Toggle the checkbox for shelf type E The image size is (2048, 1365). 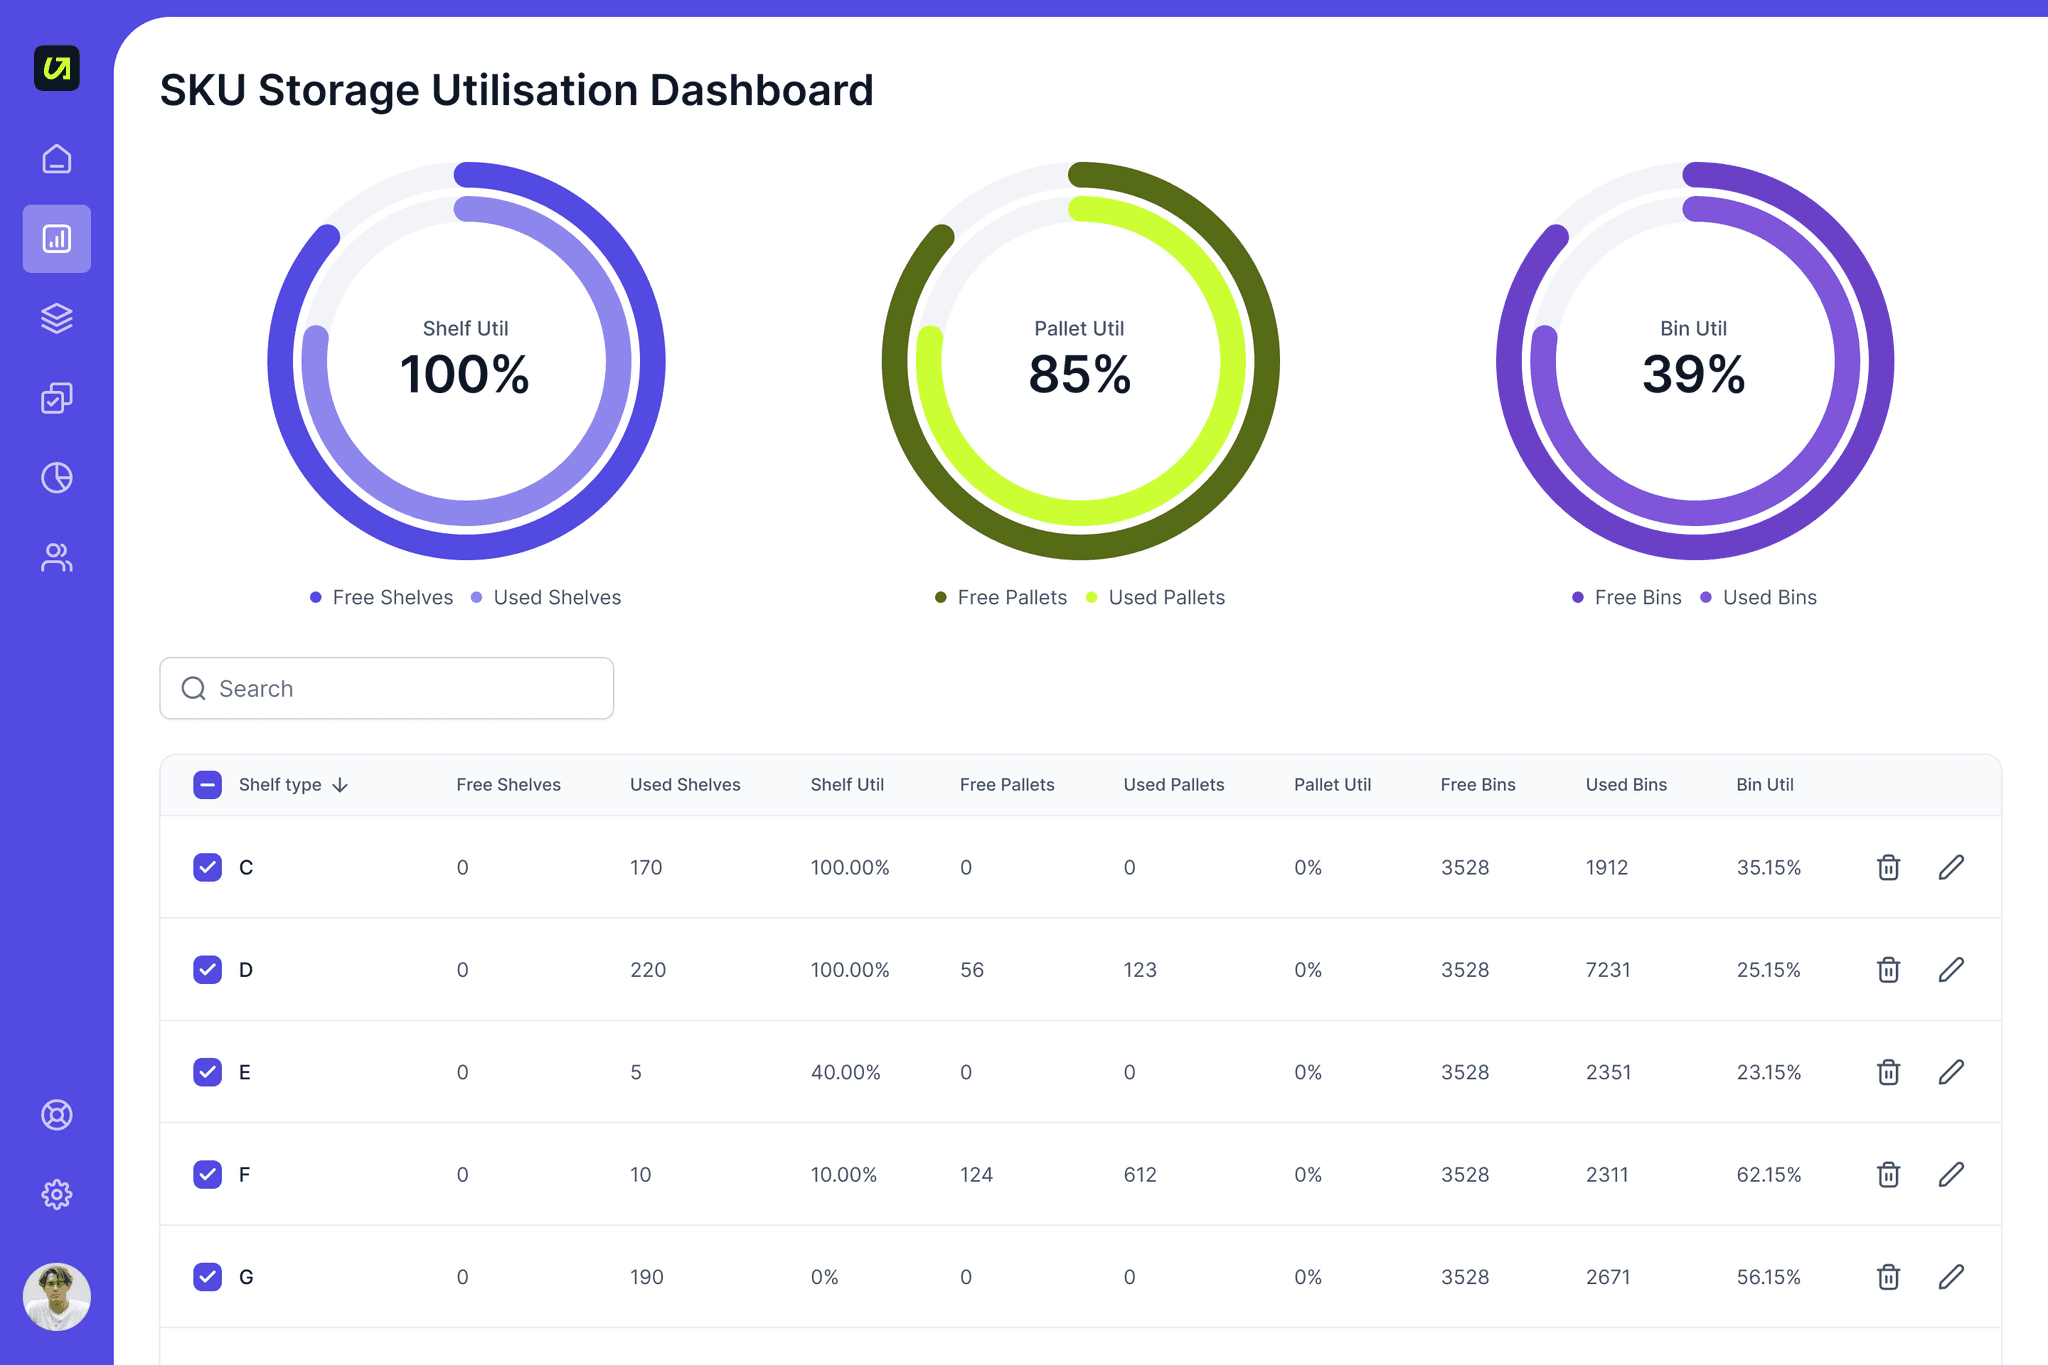[207, 1072]
